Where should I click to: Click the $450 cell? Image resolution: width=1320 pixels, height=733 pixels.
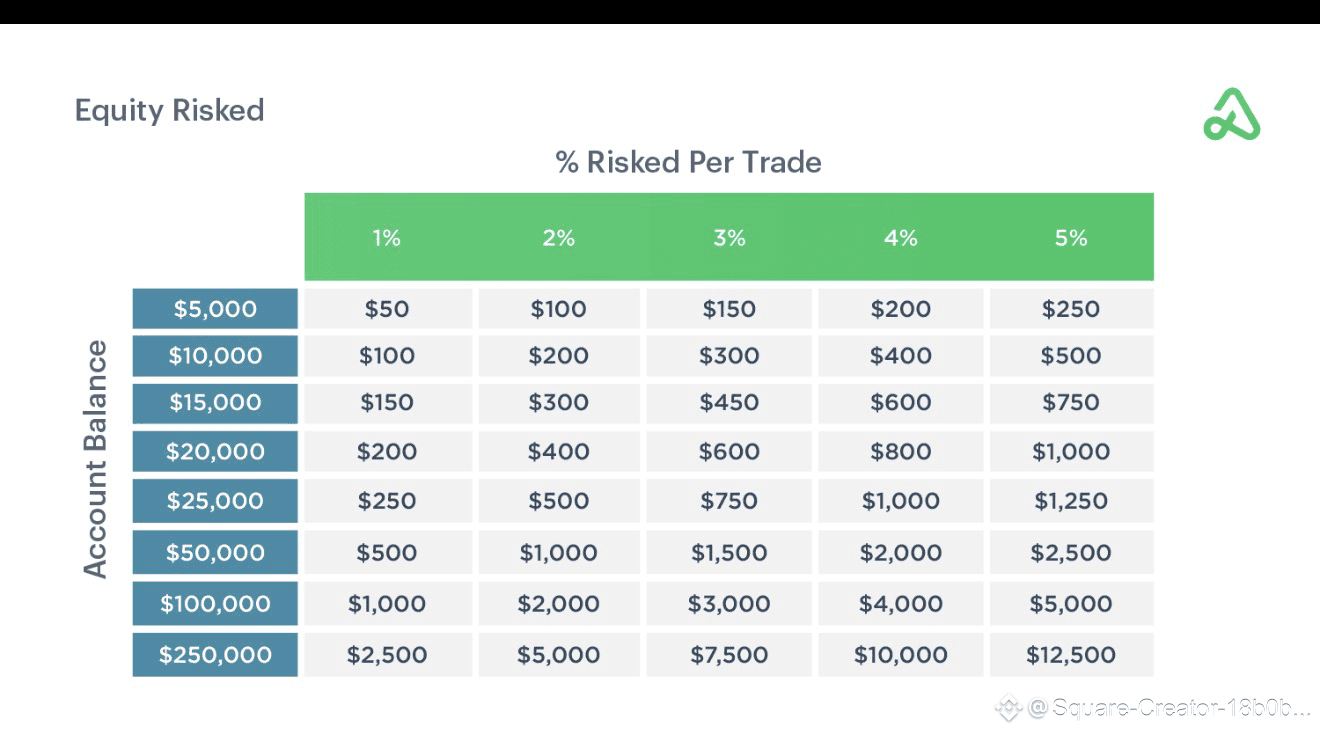[729, 403]
